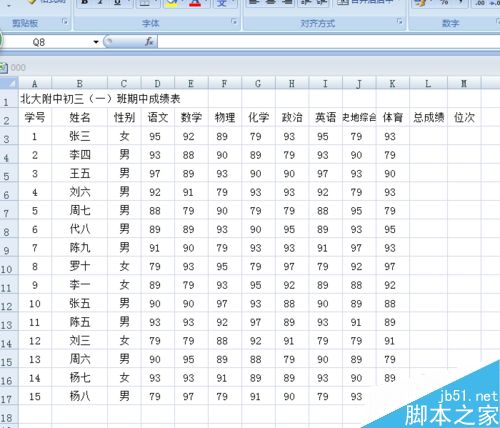The image size is (500, 428).
Task: Click the 化学 header cell
Action: [x=259, y=117]
